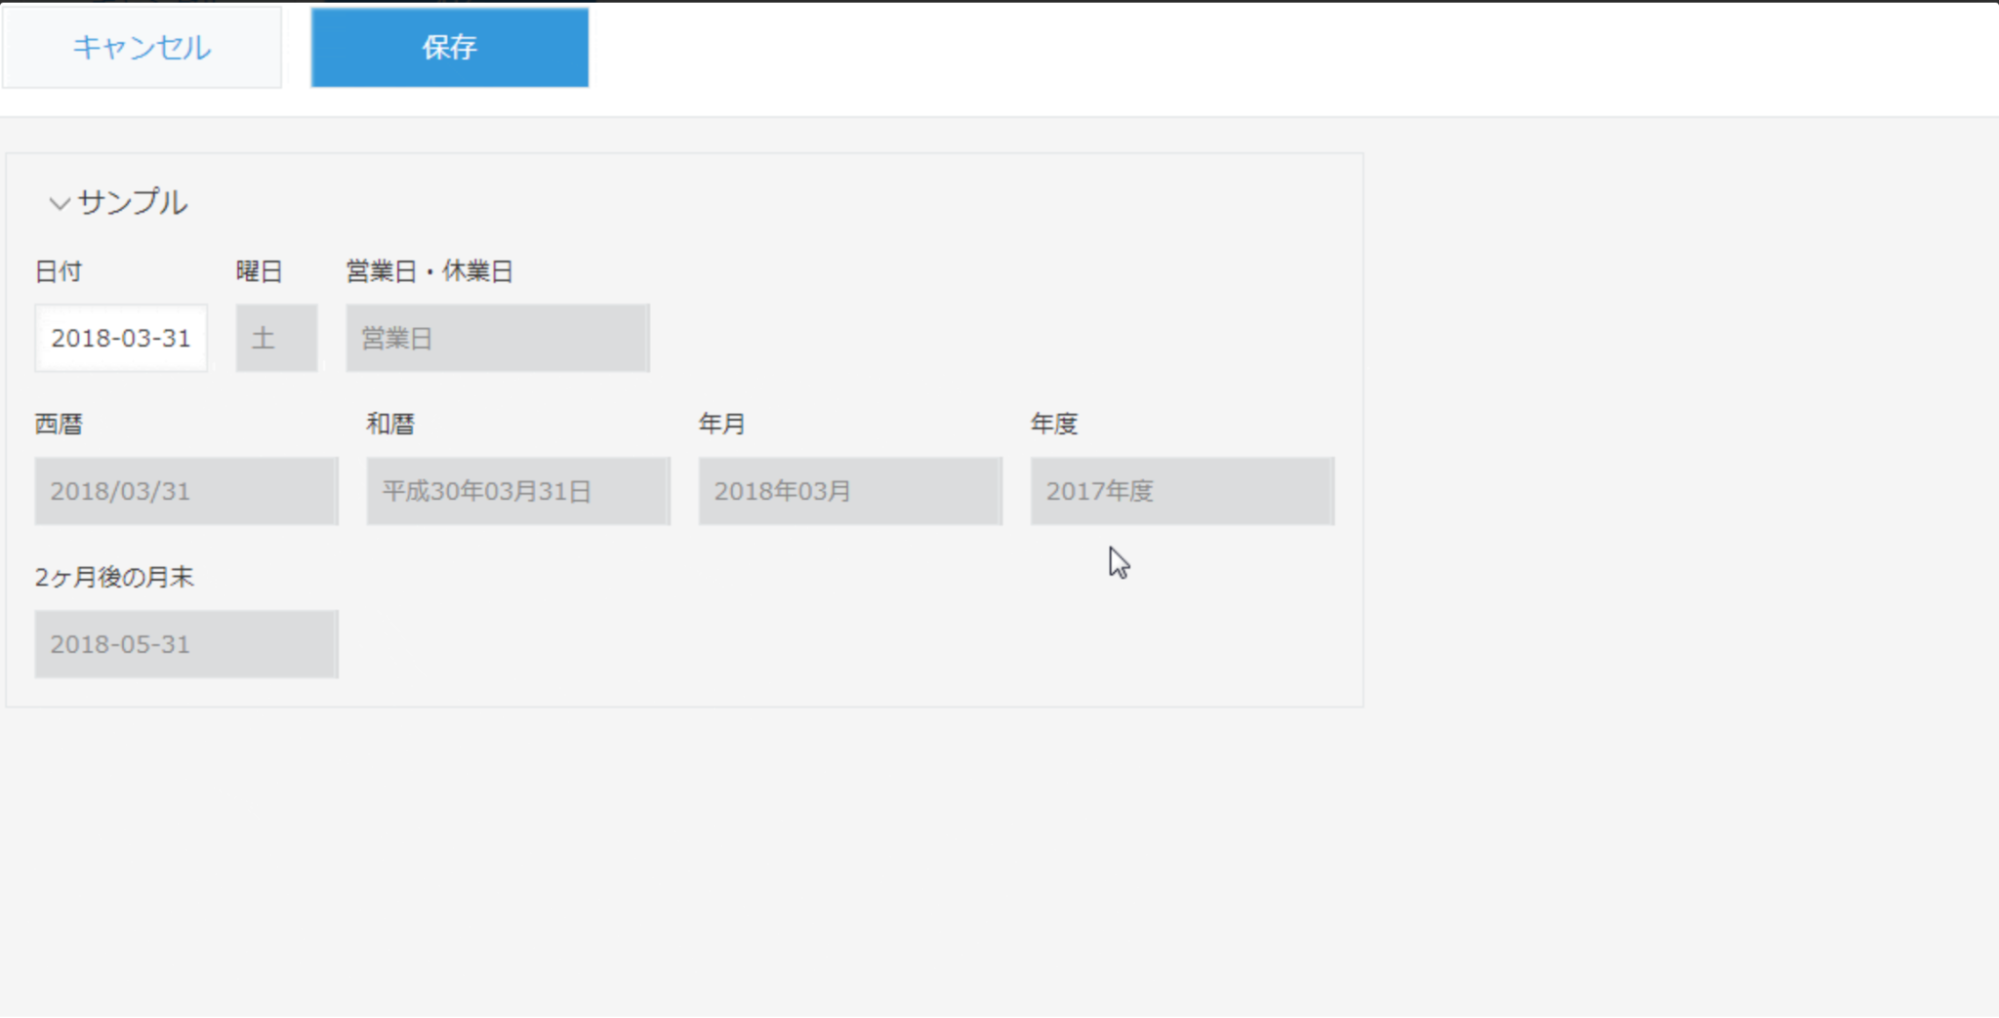Click the 日付 label
Viewport: 1999px width, 1018px height.
[x=59, y=271]
